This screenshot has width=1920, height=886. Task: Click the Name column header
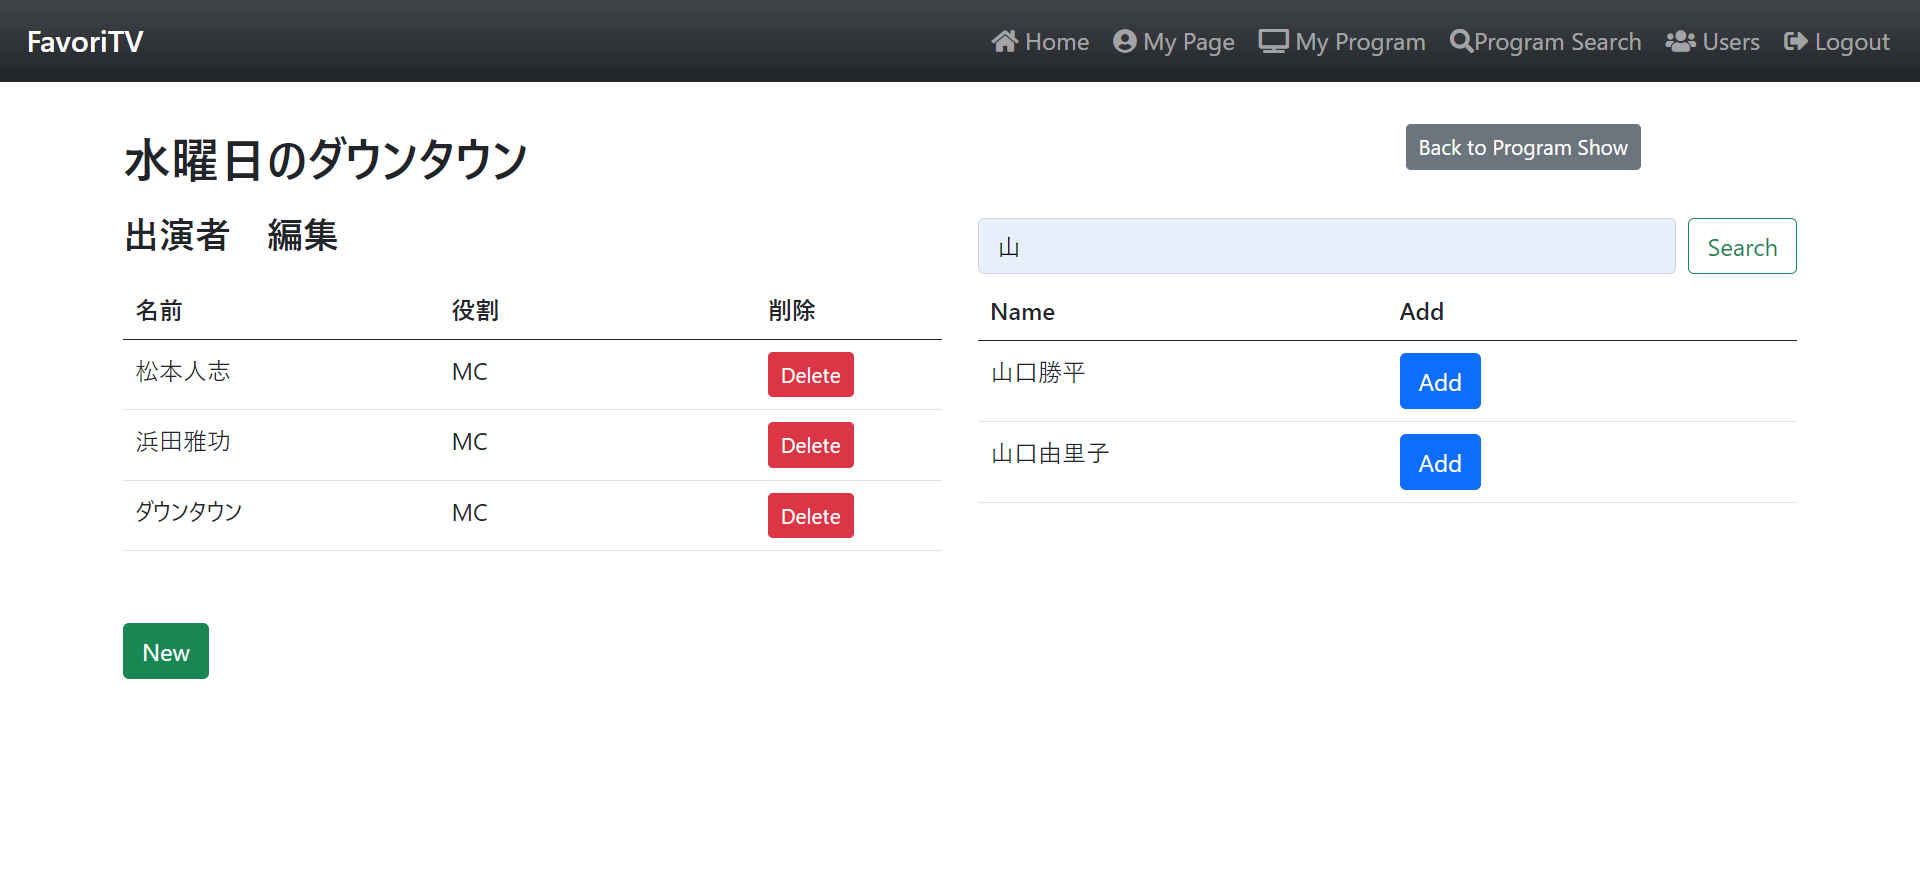[x=1023, y=312]
